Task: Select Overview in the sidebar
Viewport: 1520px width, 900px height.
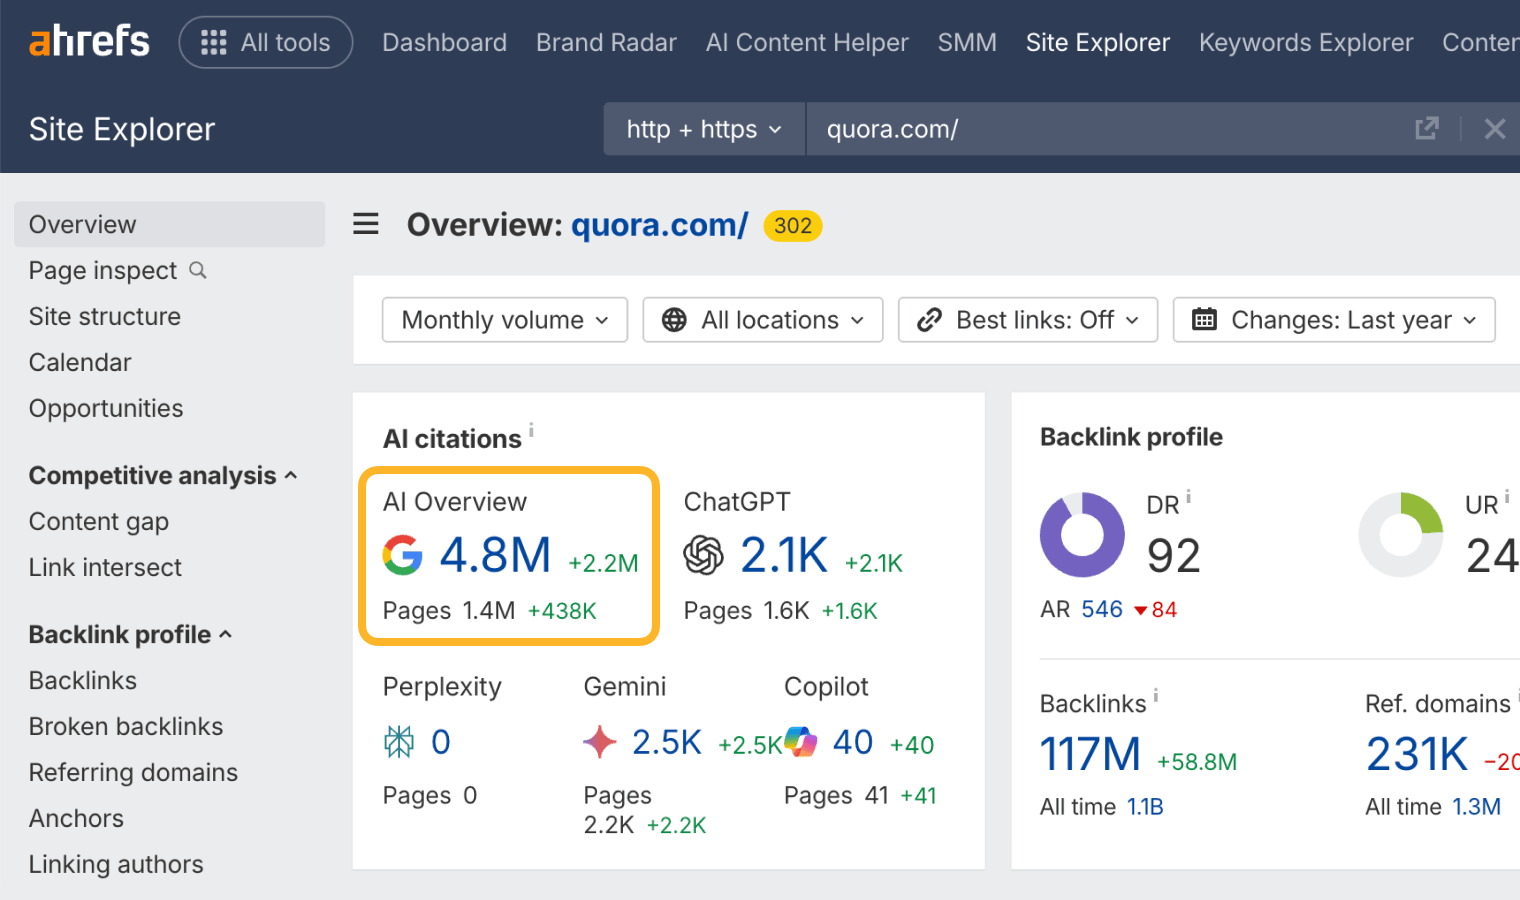Action: tap(169, 224)
